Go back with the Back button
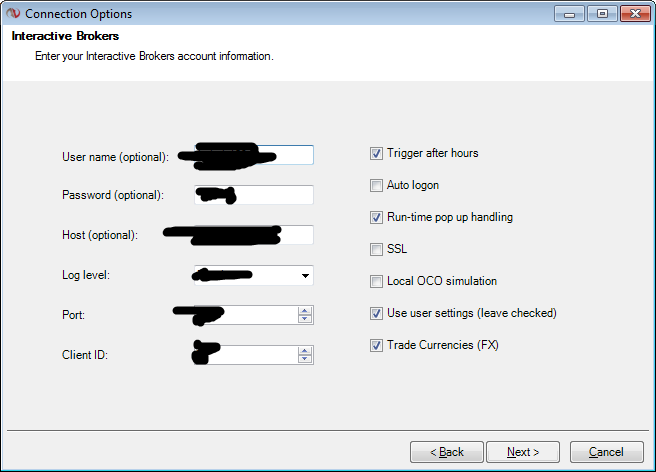 (447, 452)
